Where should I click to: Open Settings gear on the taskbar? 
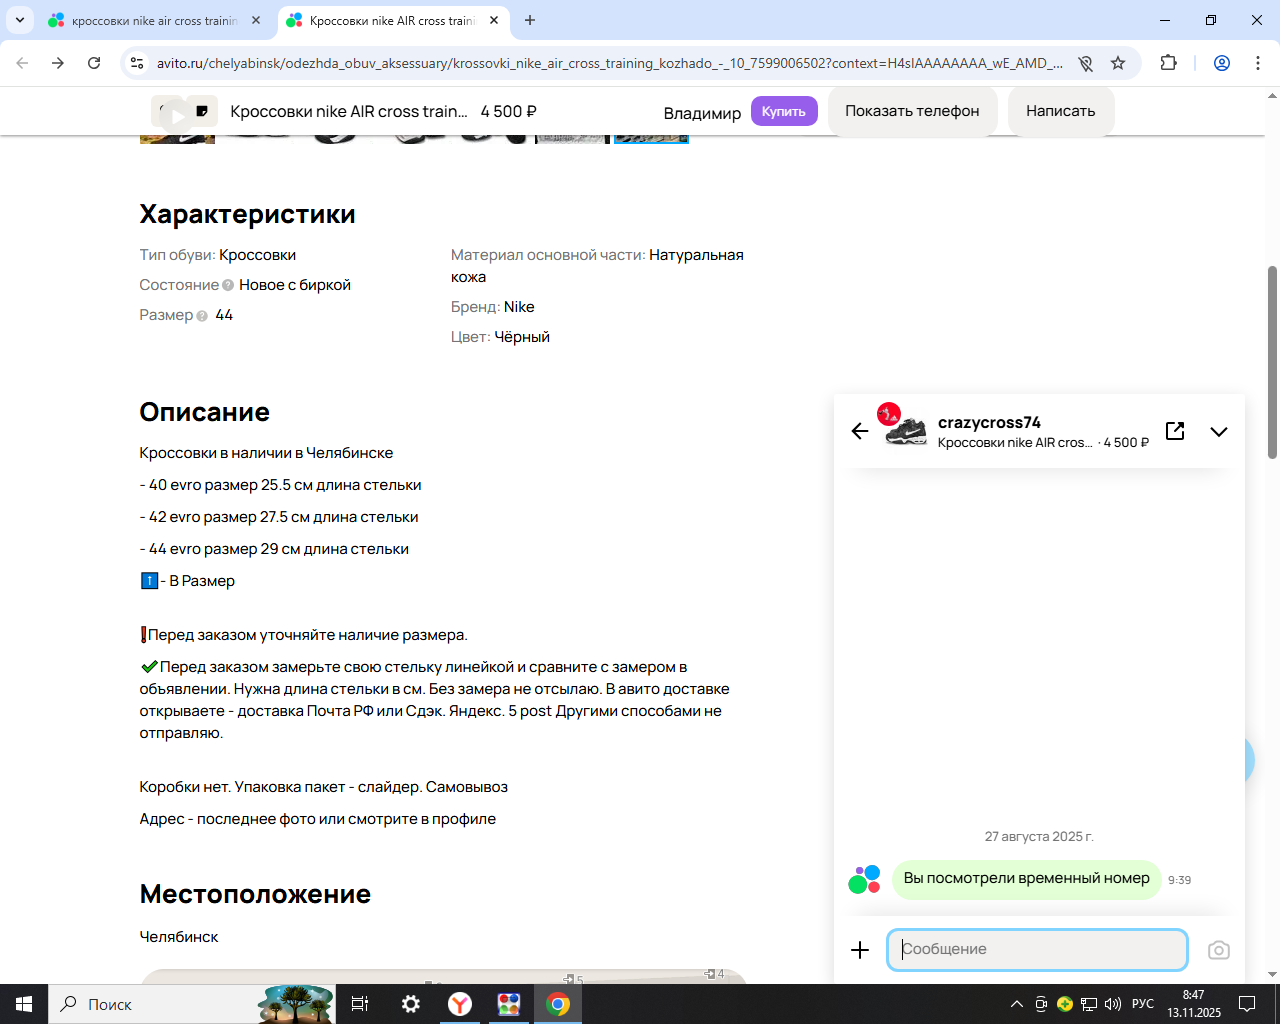(411, 1004)
